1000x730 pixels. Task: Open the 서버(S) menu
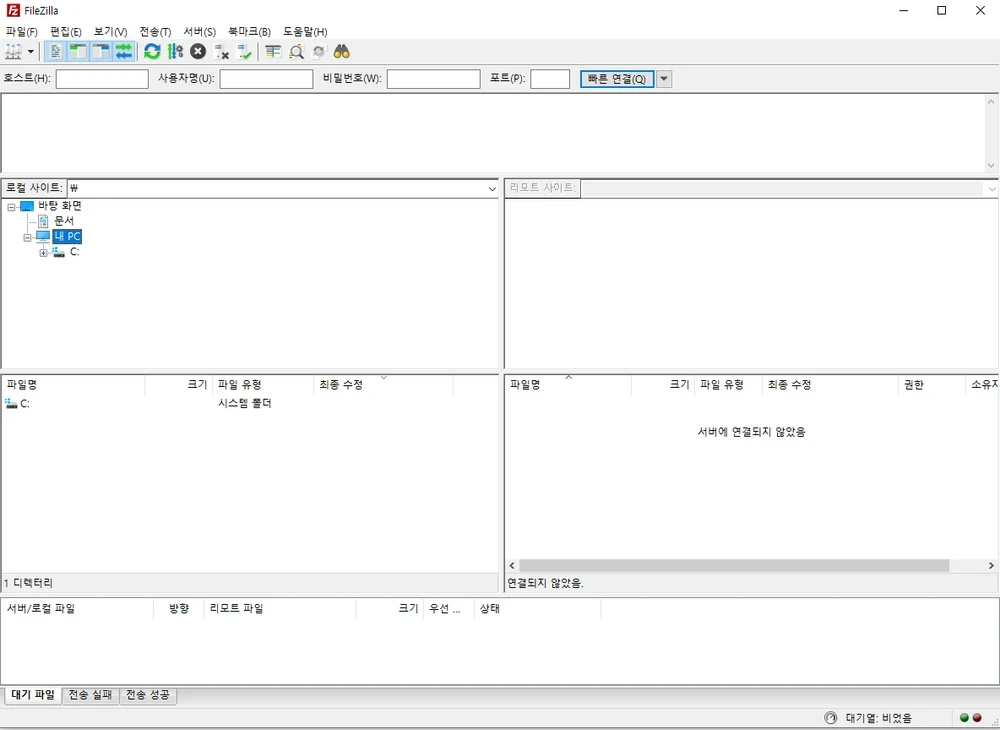(x=200, y=31)
